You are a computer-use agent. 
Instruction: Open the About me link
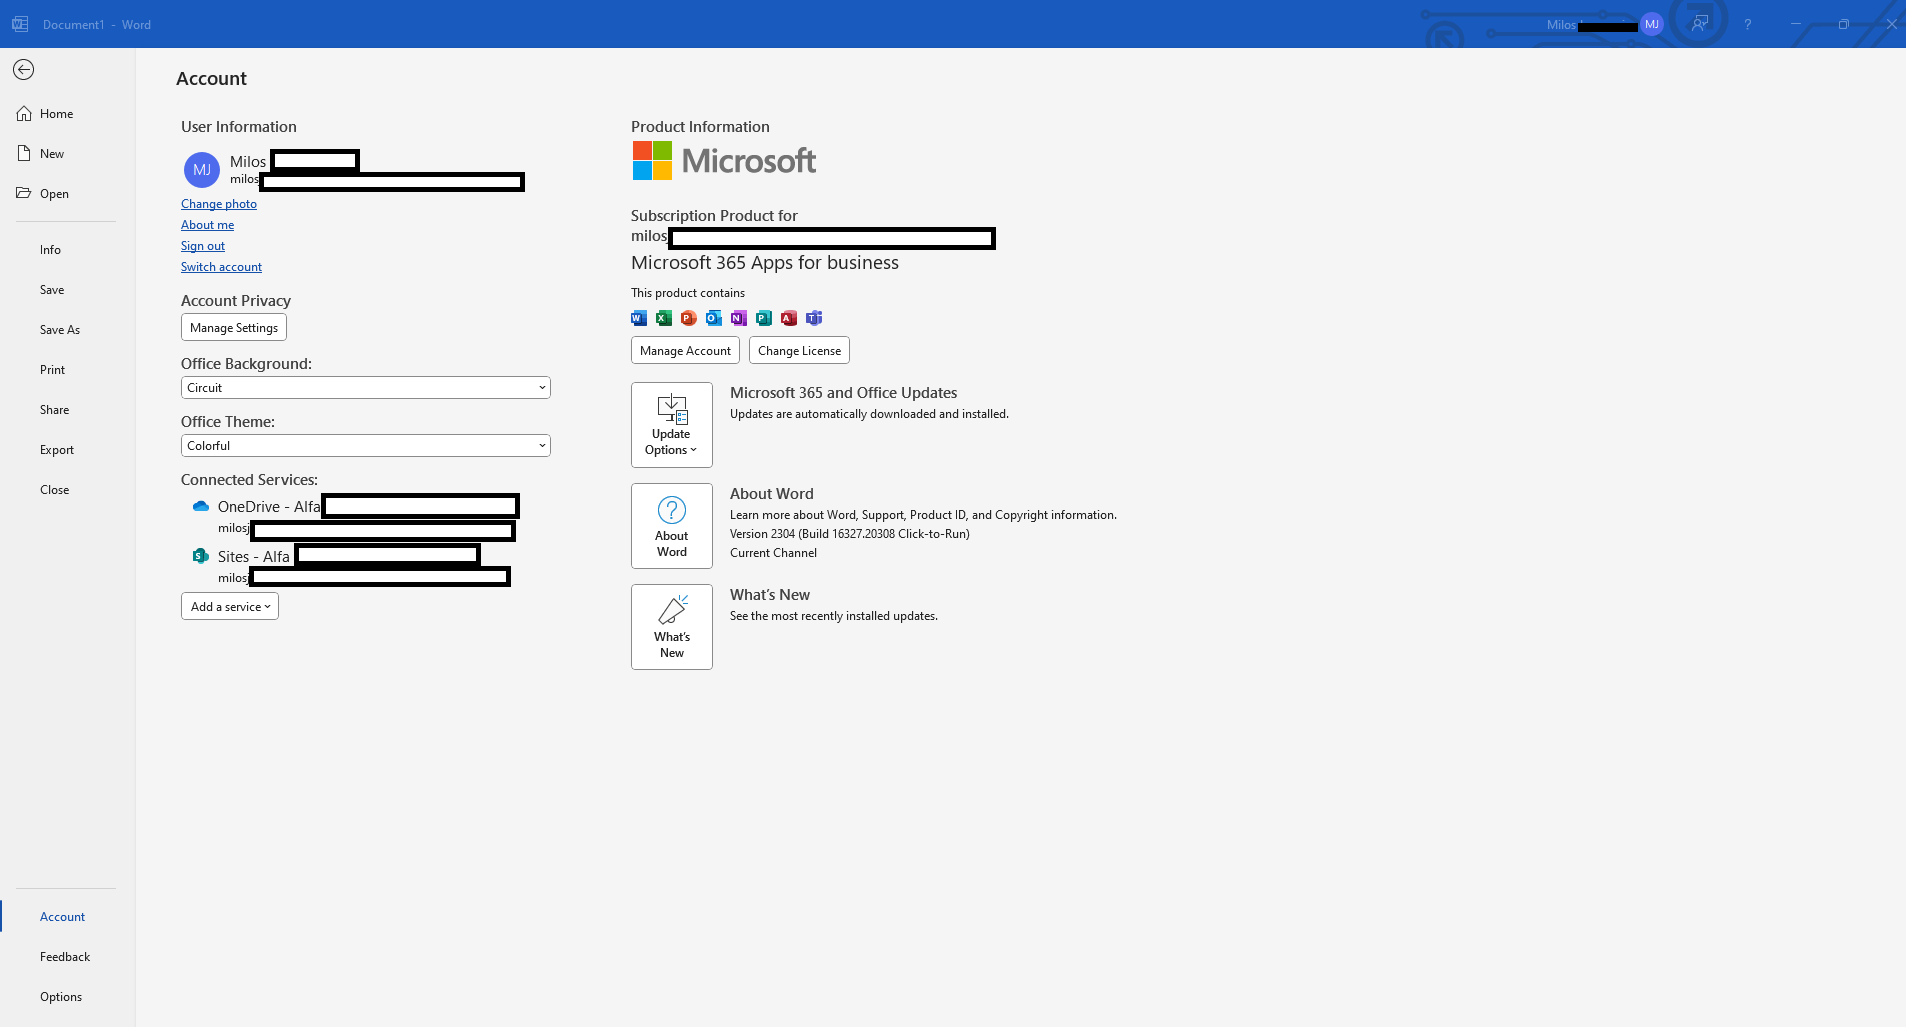207,225
